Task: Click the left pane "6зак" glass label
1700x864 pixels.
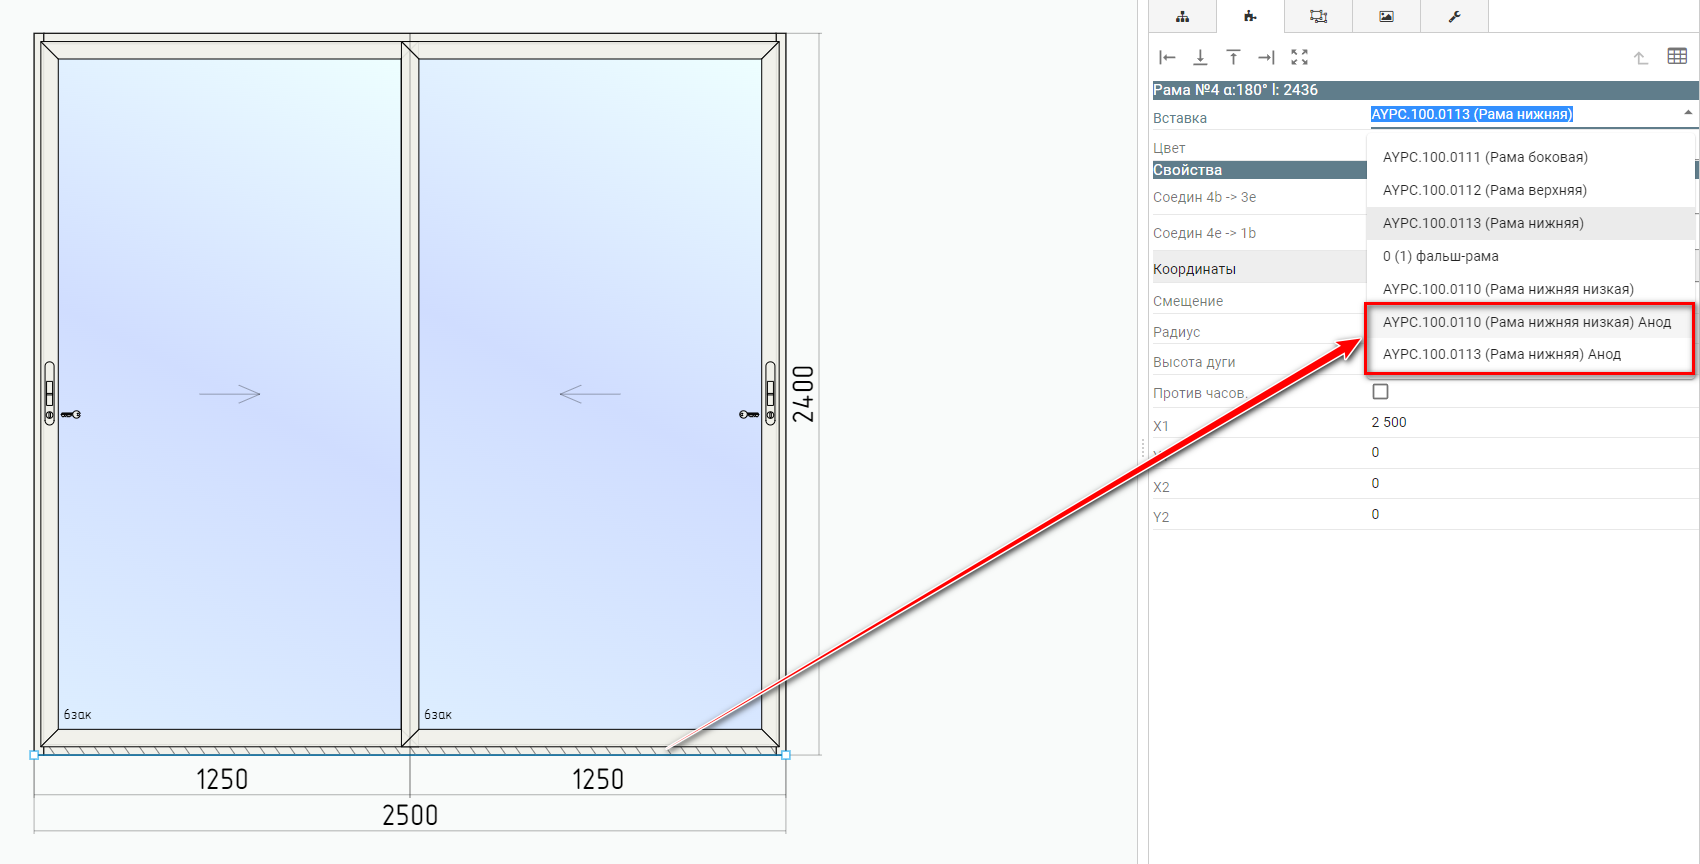Action: click(x=78, y=715)
